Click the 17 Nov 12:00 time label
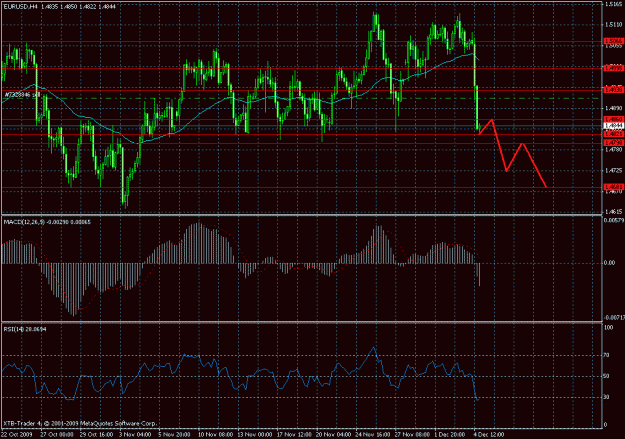 point(294,434)
